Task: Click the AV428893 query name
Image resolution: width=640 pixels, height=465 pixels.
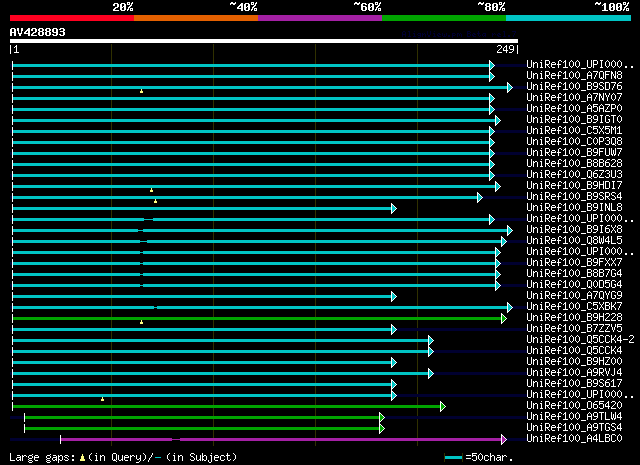Action: (38, 32)
